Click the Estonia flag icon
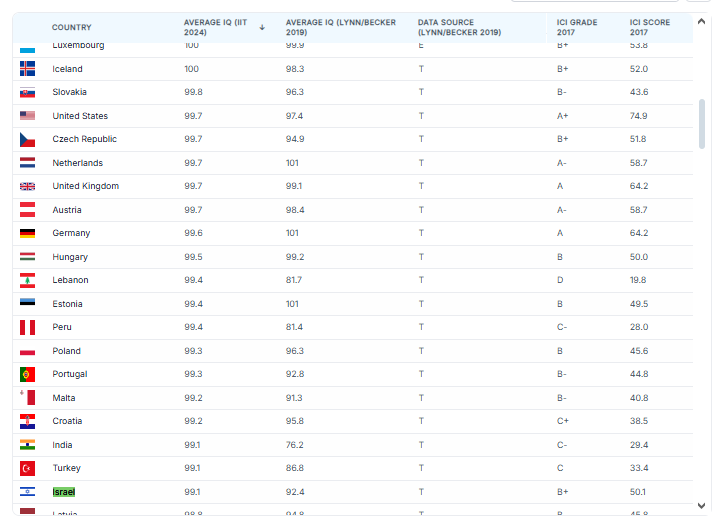The width and height of the screenshot is (727, 525). [x=27, y=302]
